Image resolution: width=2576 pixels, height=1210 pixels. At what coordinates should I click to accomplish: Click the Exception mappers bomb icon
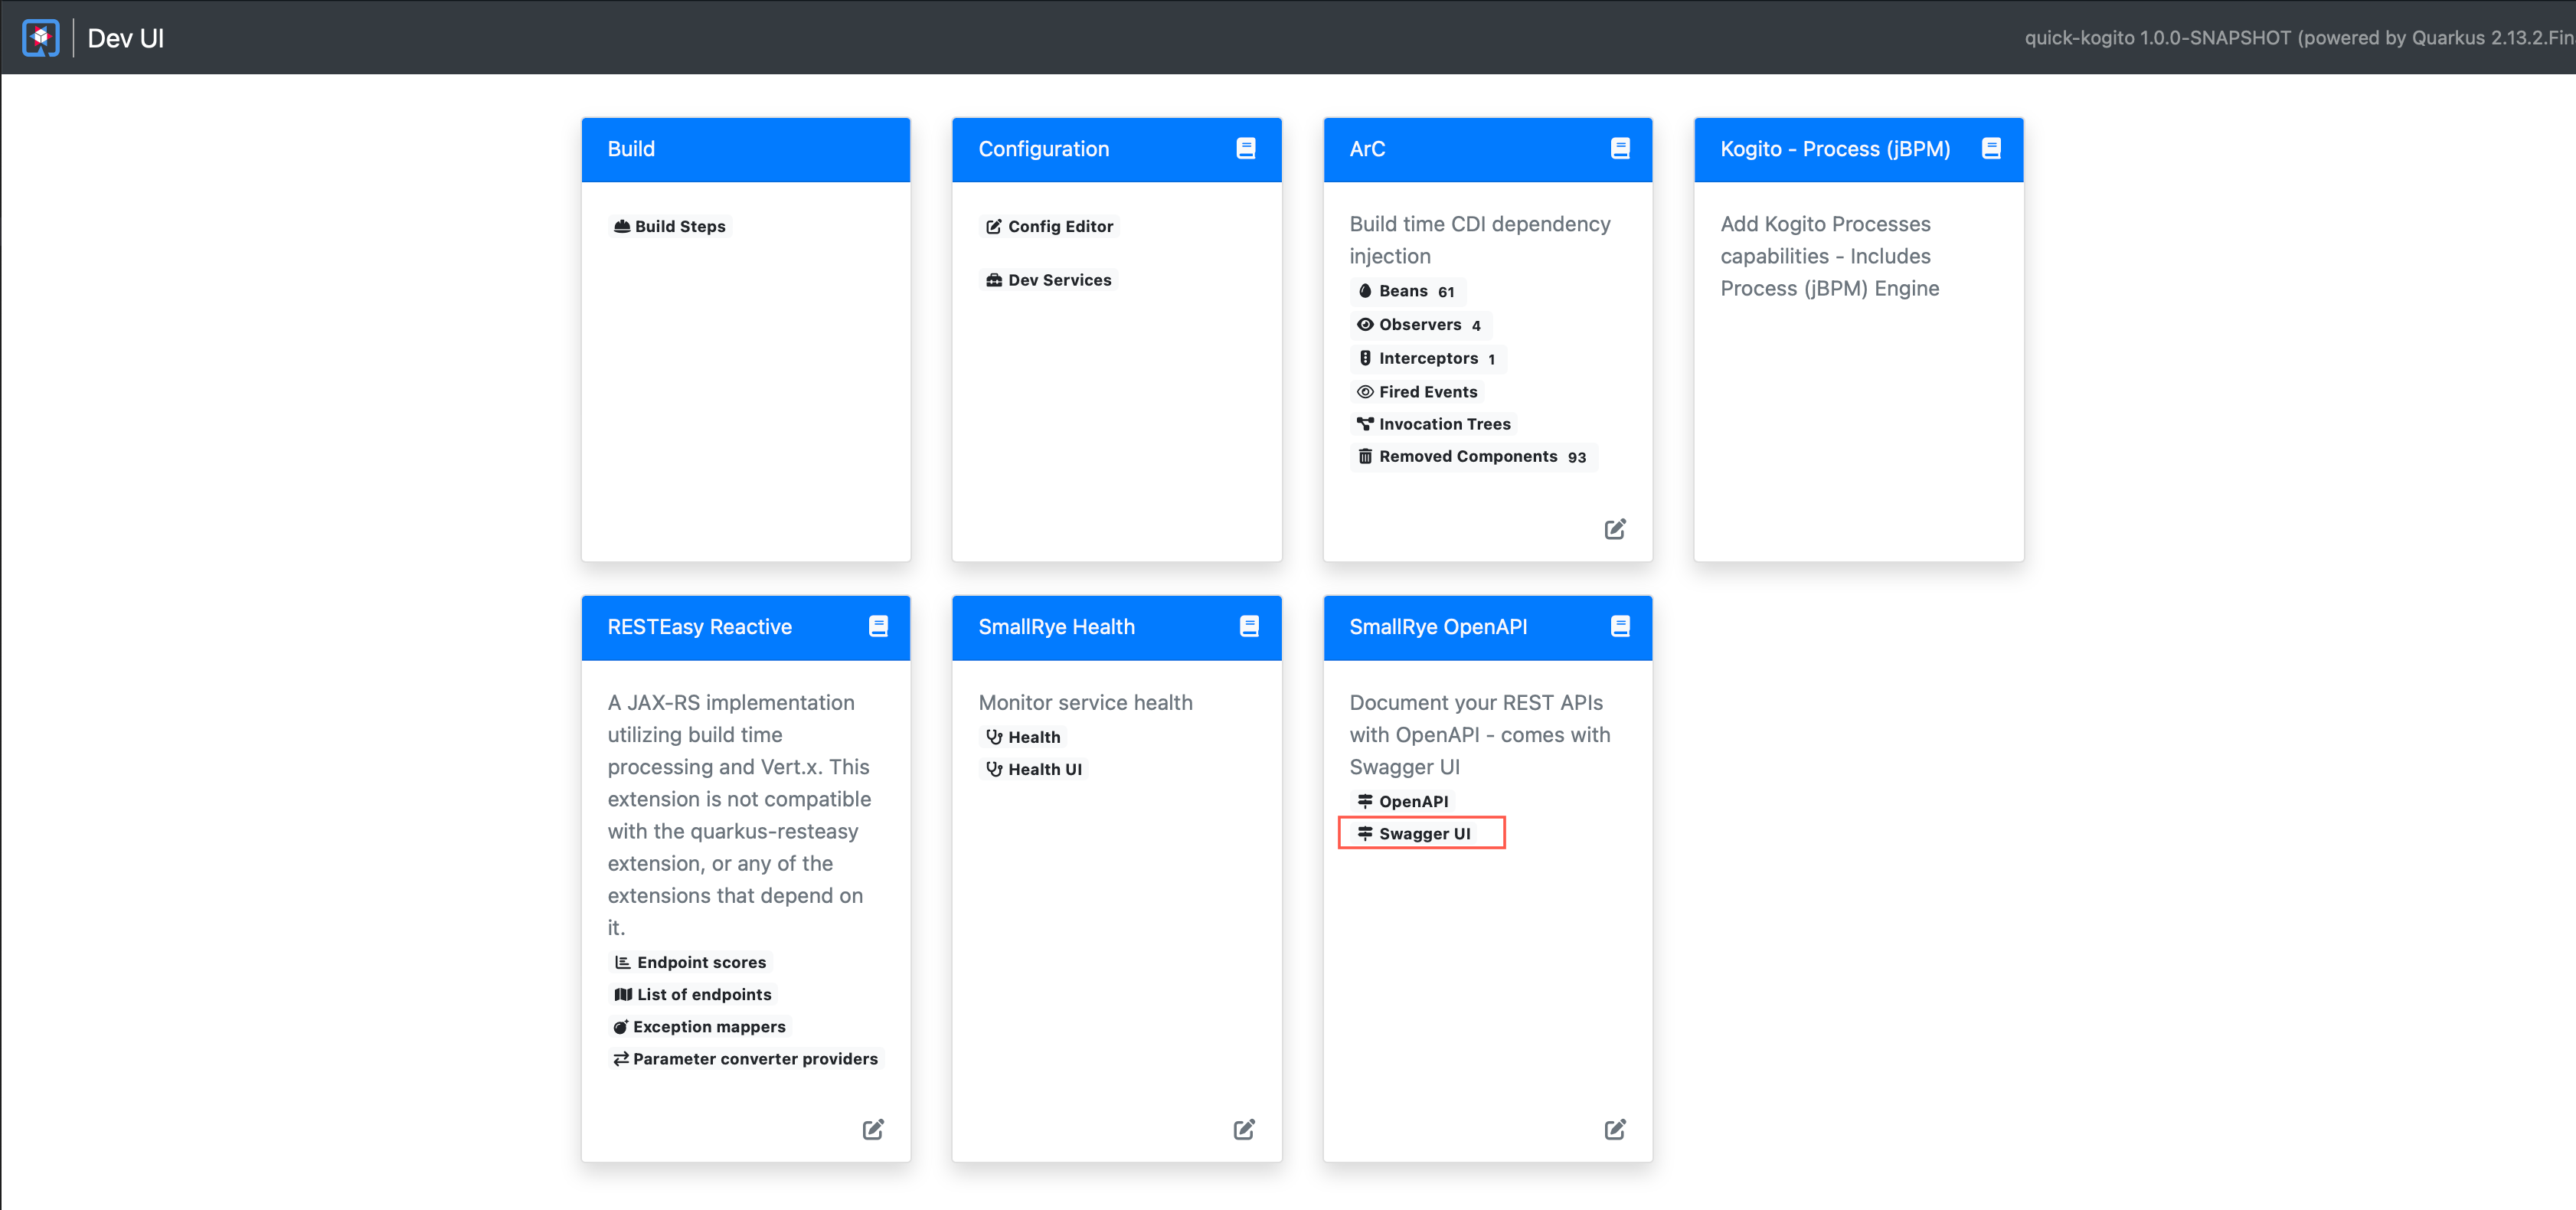click(x=621, y=1027)
